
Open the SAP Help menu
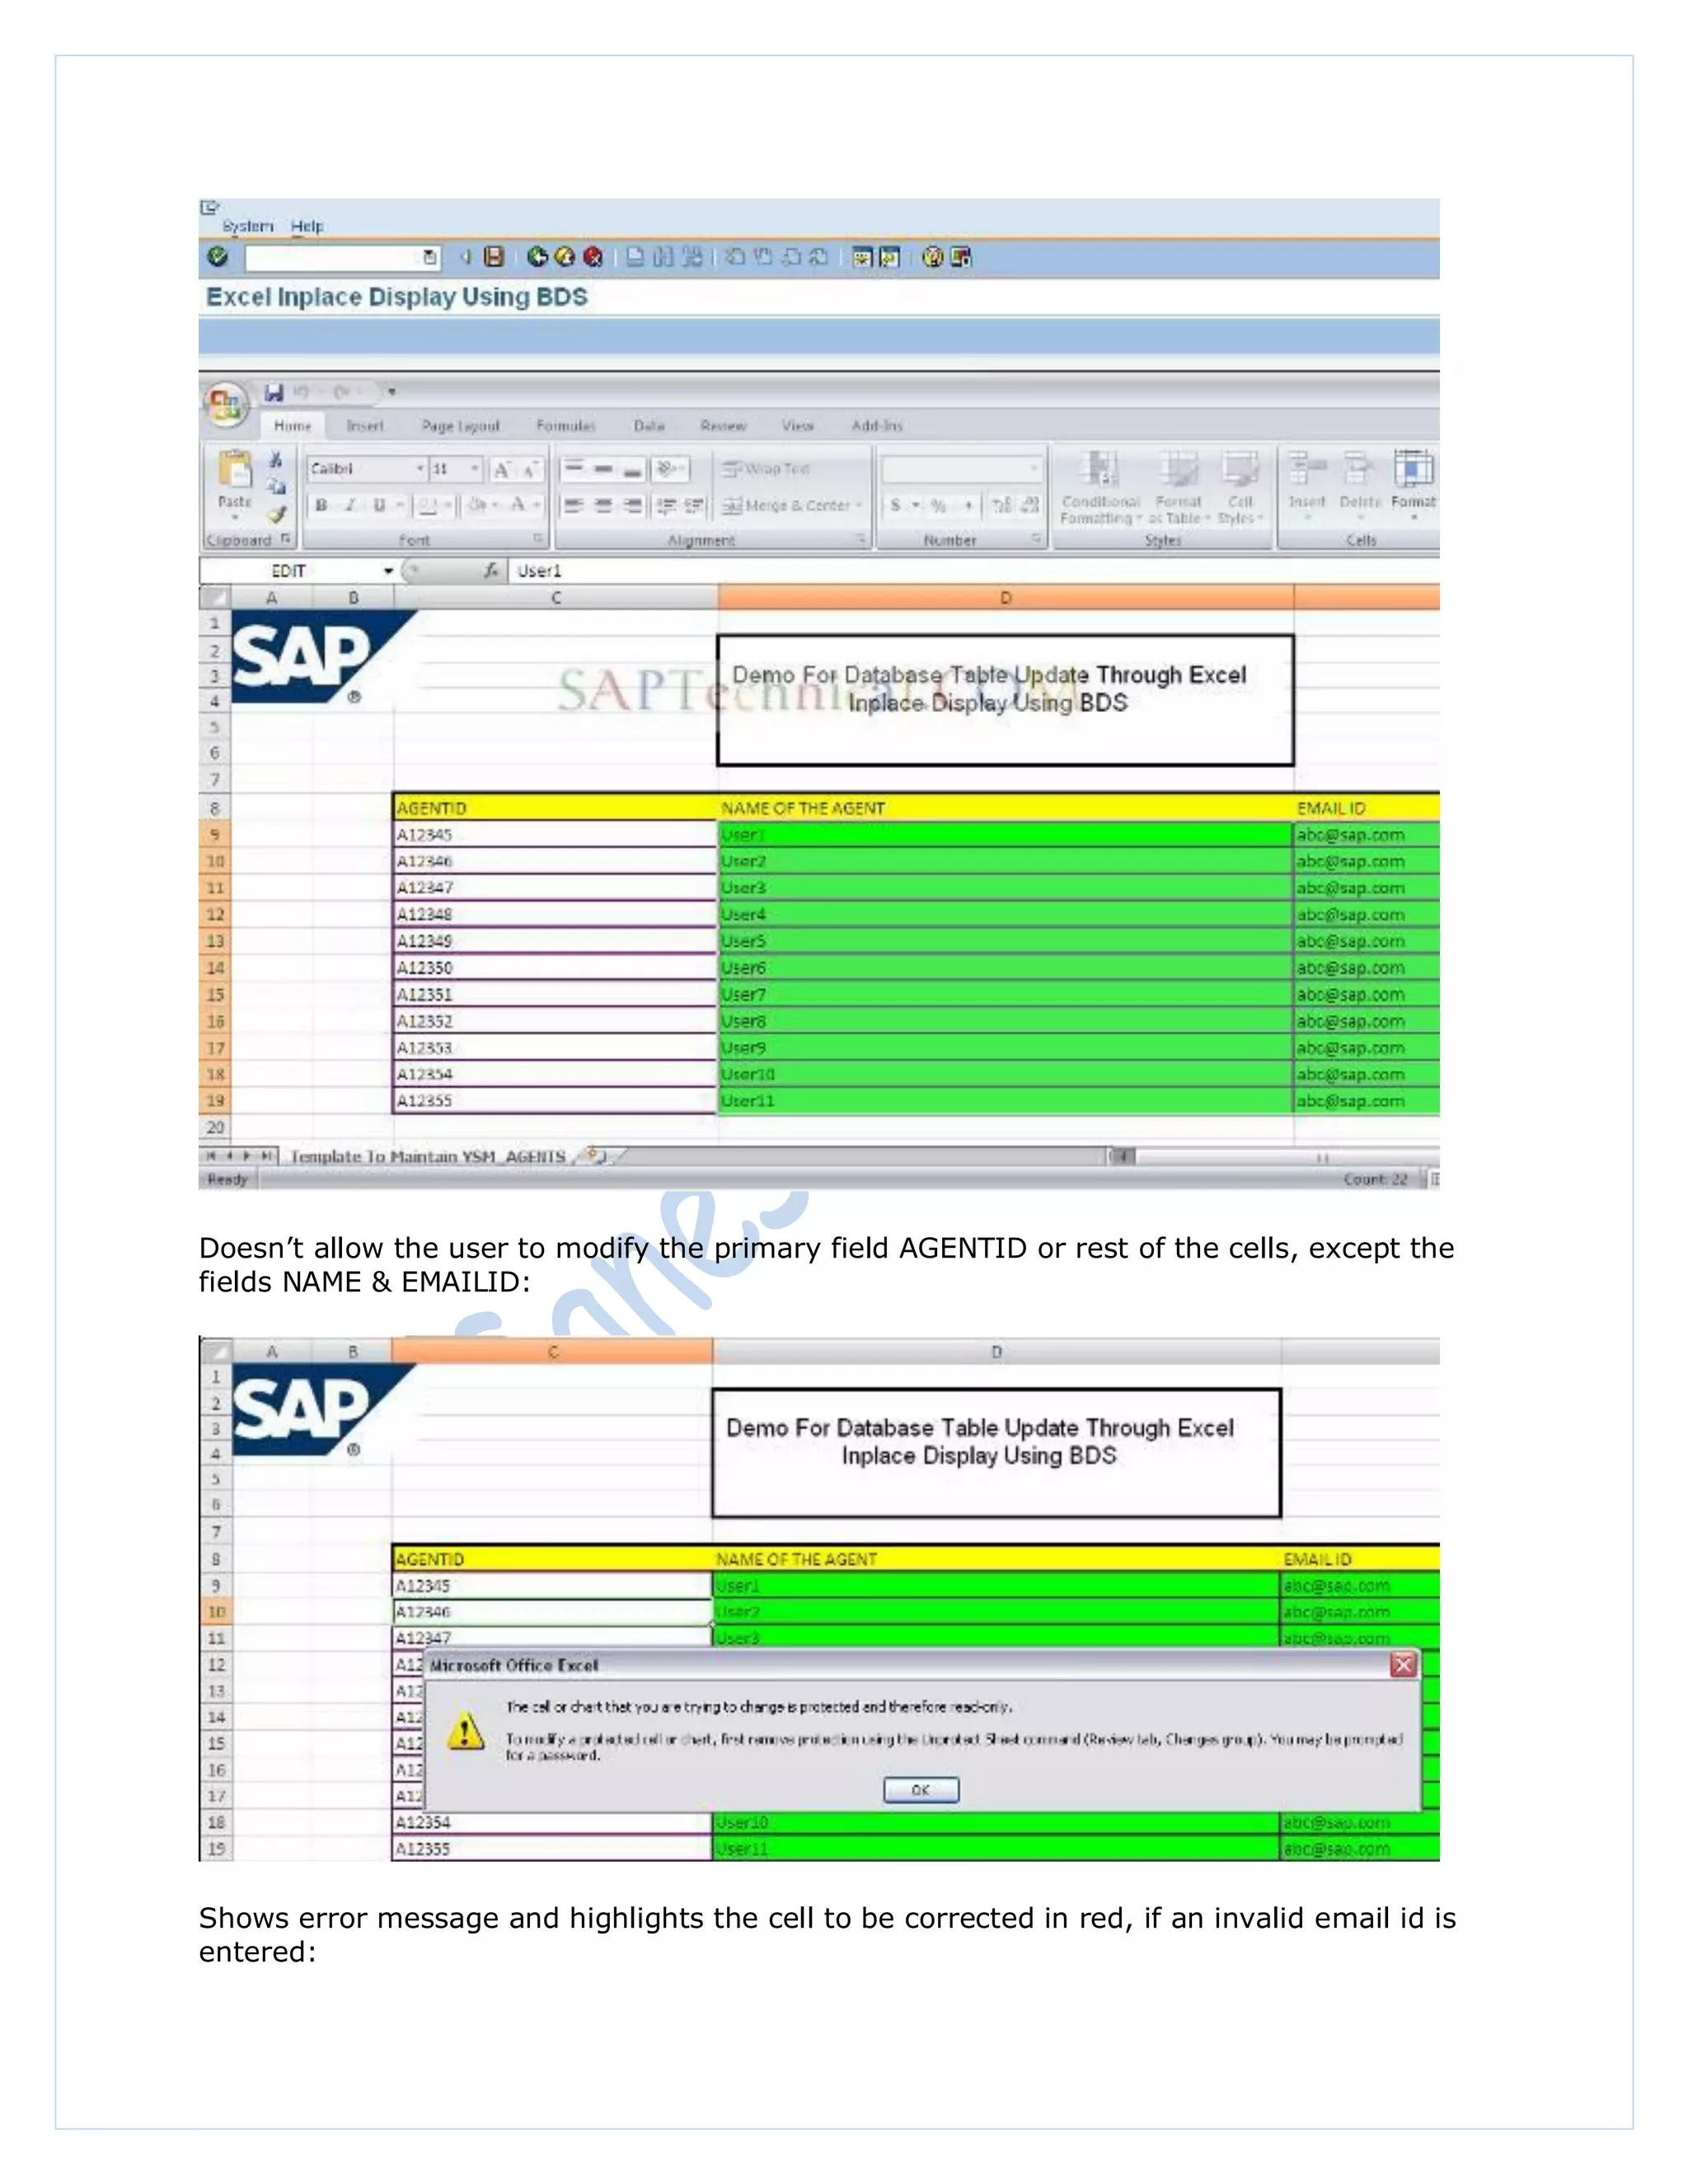307,226
